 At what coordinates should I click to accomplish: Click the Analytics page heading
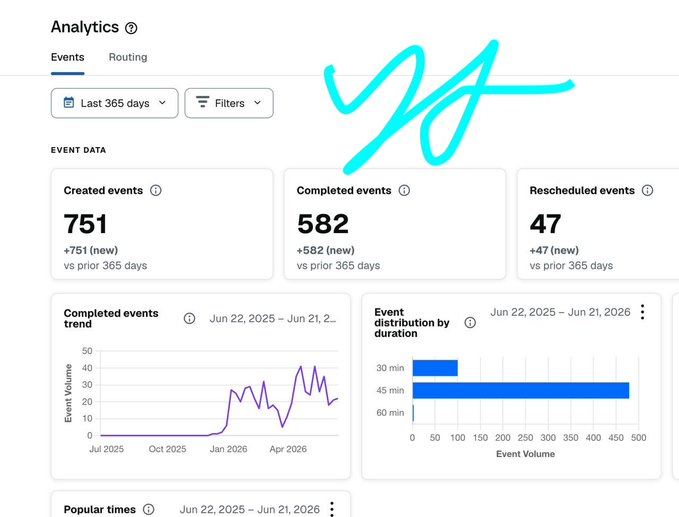click(85, 27)
